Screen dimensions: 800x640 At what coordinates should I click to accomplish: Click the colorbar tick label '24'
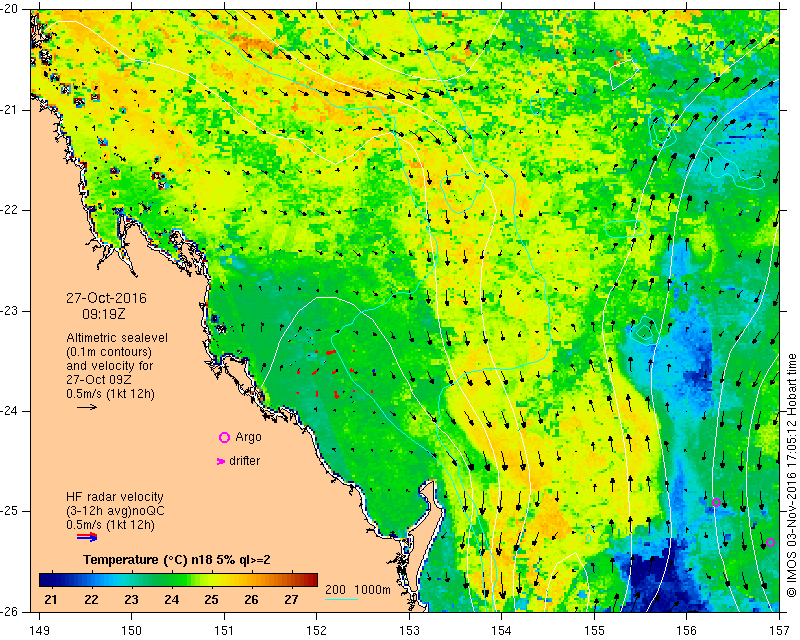coord(171,599)
